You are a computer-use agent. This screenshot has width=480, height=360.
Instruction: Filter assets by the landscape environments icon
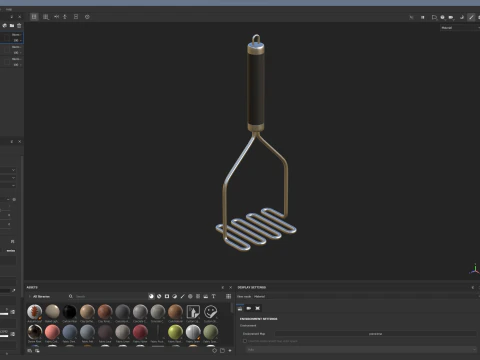click(206, 296)
